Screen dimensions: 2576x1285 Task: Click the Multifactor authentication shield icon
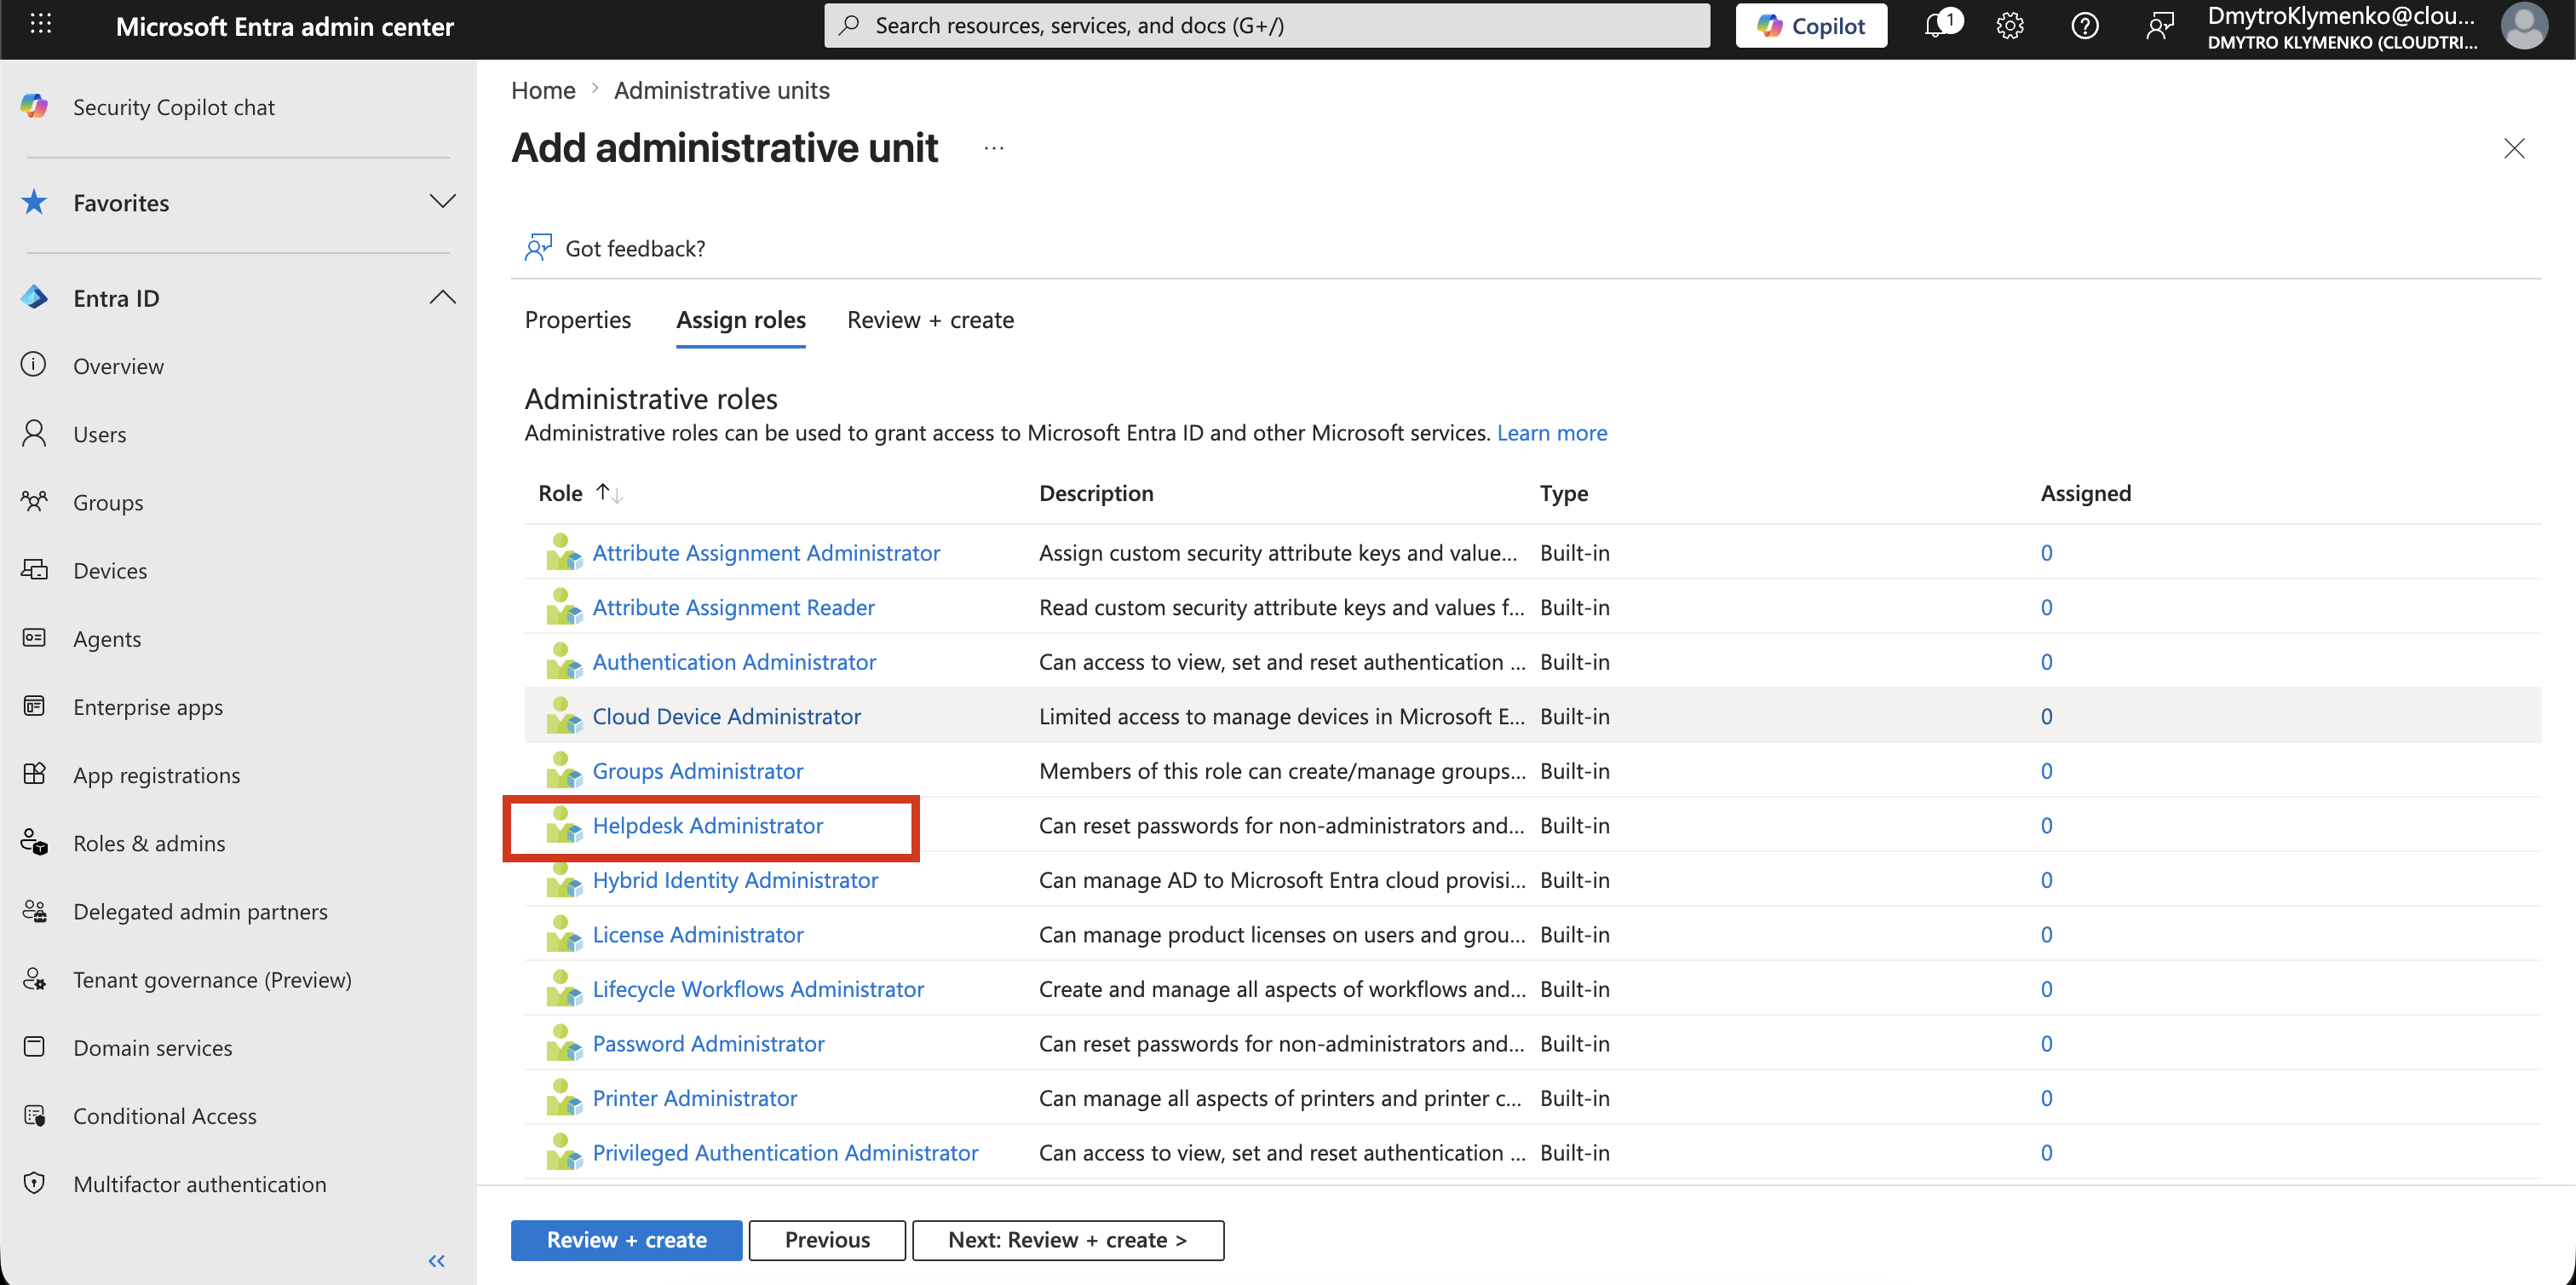(x=34, y=1183)
